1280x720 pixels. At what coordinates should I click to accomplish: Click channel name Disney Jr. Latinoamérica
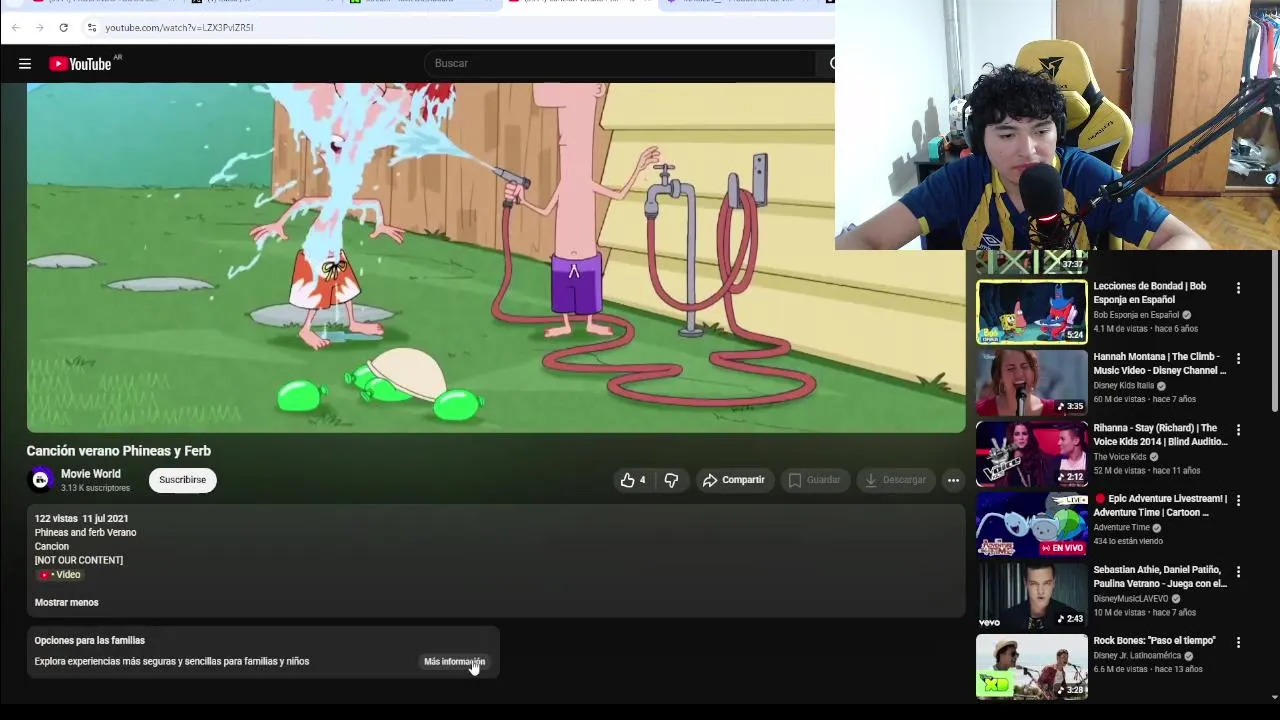pyautogui.click(x=1137, y=656)
